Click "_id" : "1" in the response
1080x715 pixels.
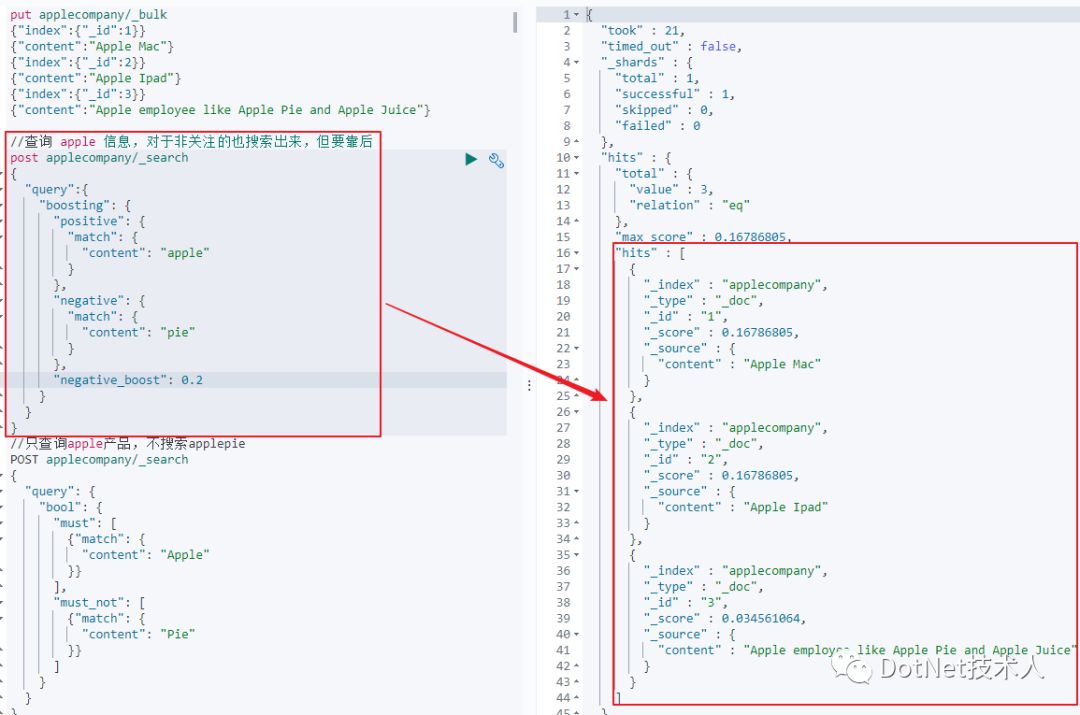tap(685, 317)
